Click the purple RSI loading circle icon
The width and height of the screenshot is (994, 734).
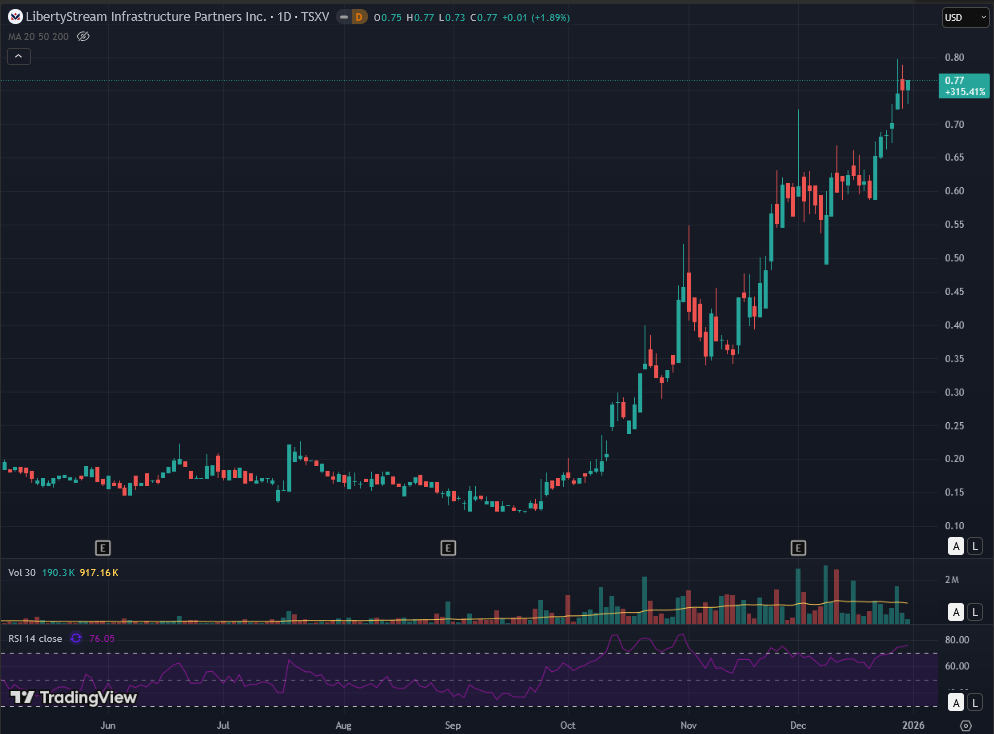coord(76,638)
